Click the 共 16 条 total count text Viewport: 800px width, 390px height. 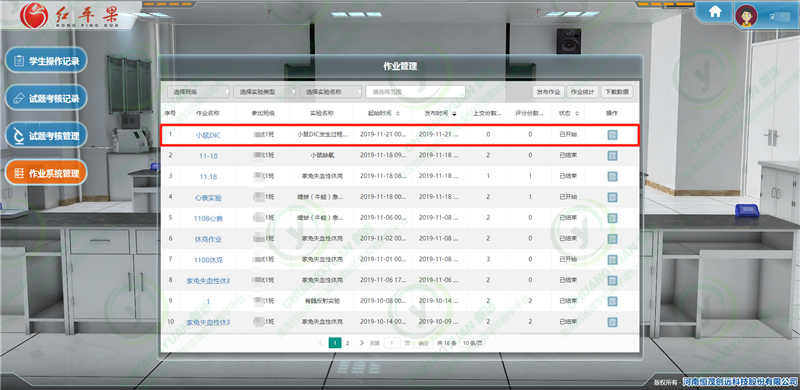446,343
